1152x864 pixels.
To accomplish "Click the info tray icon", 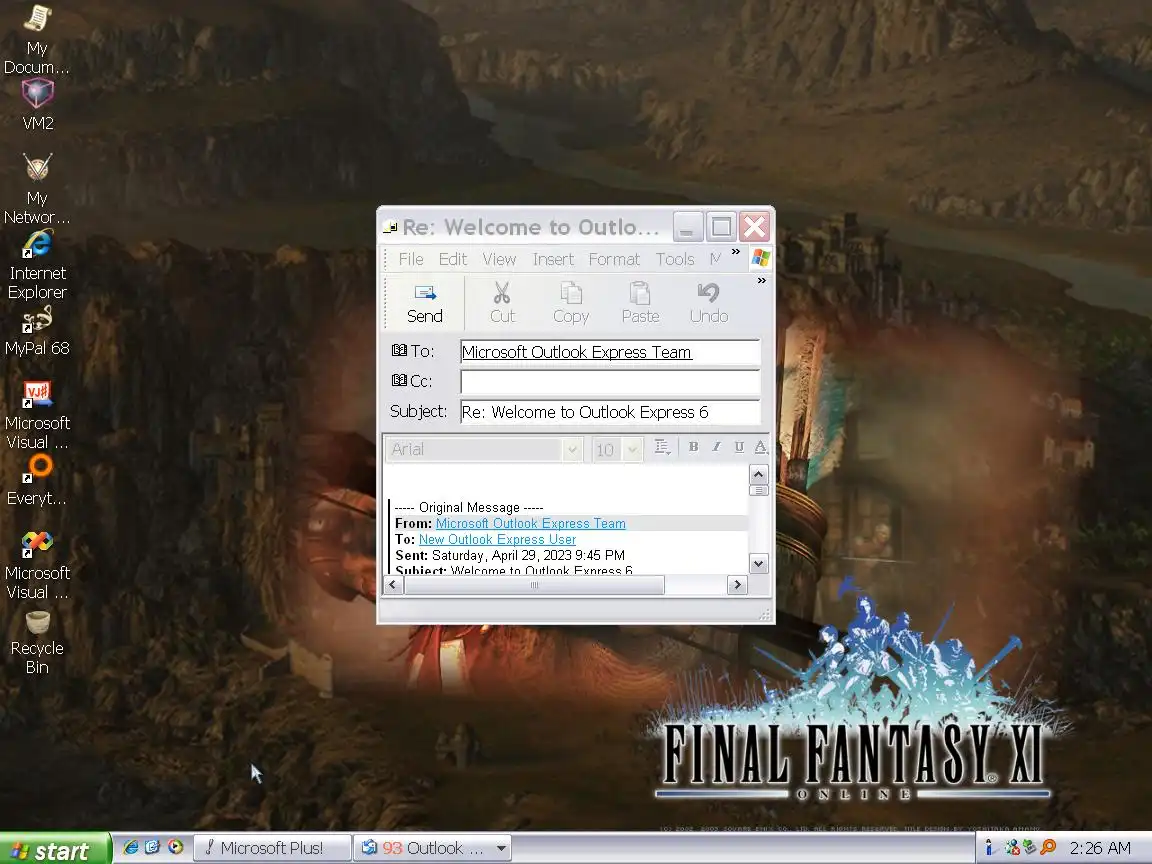I will tap(989, 848).
